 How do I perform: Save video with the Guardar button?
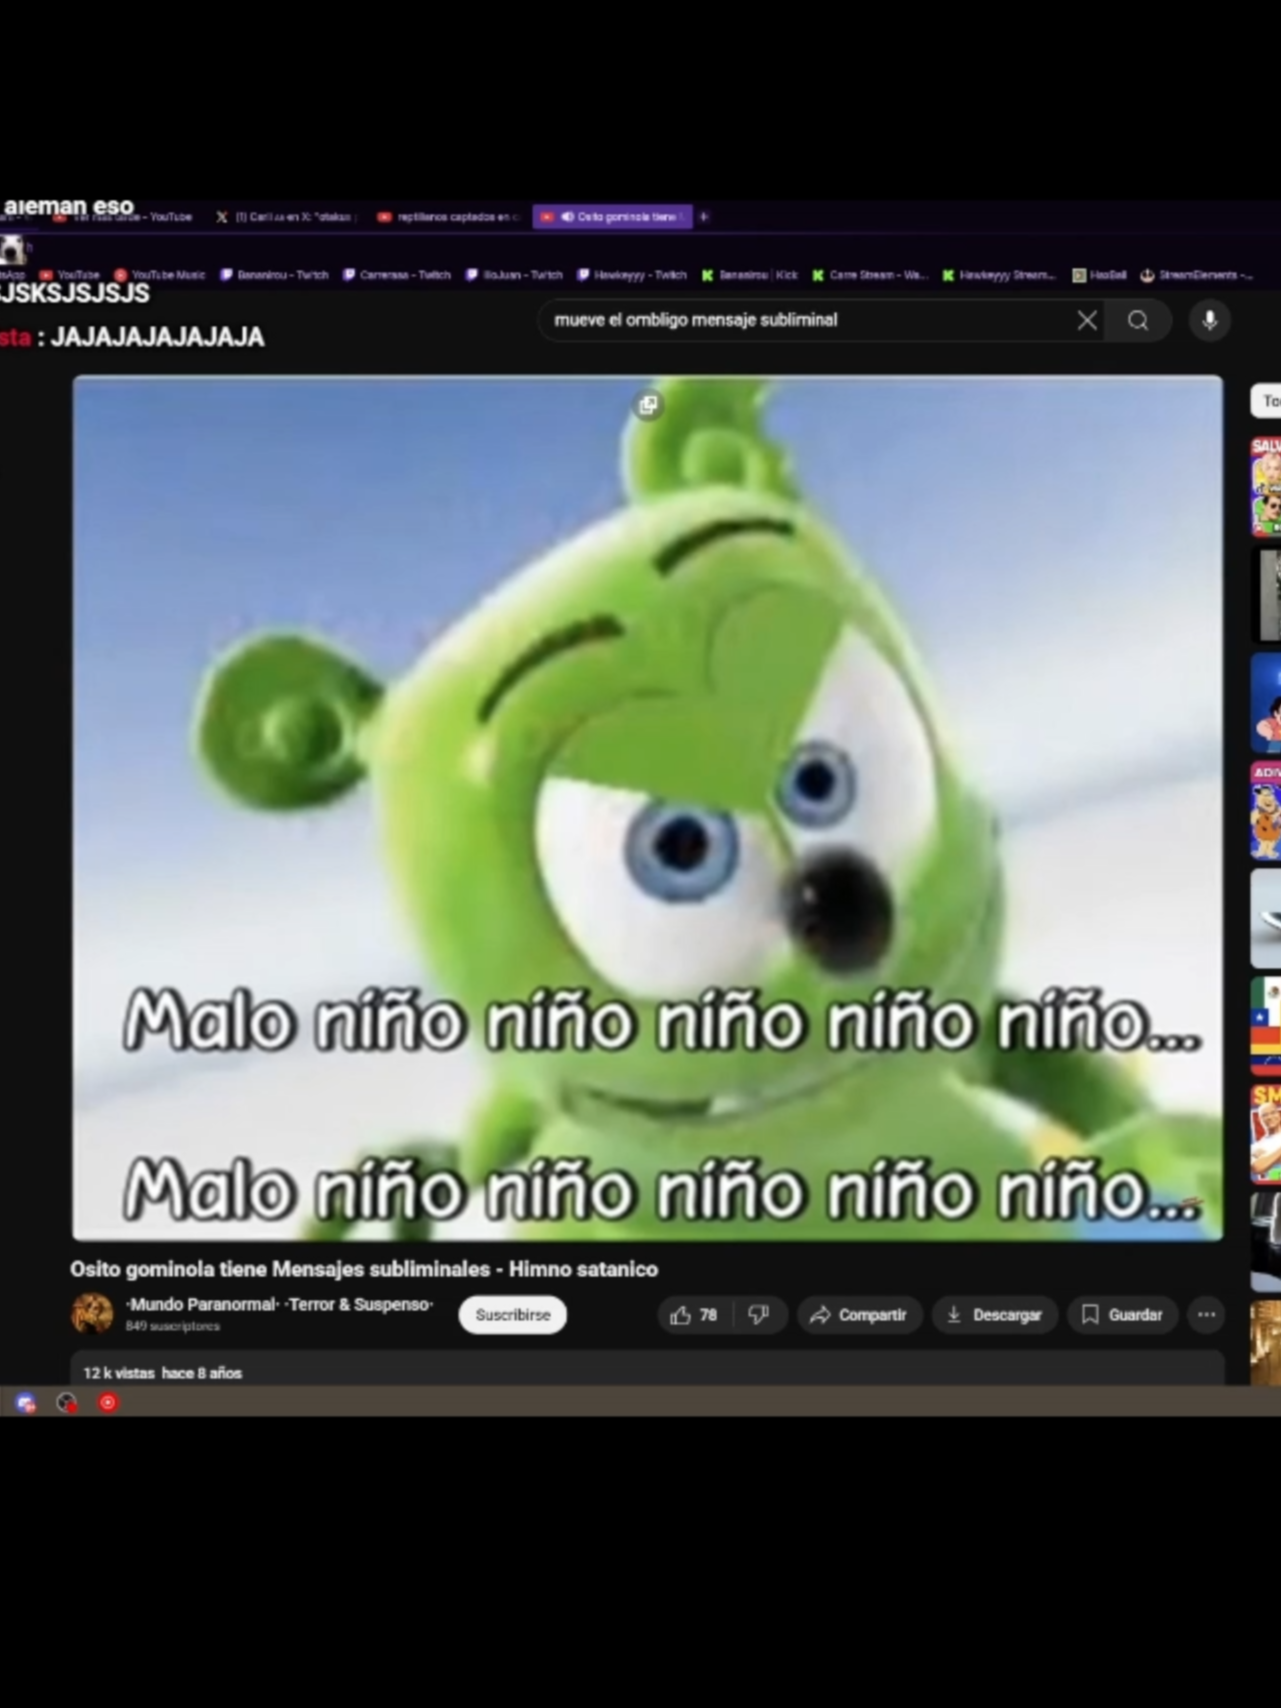(1122, 1315)
